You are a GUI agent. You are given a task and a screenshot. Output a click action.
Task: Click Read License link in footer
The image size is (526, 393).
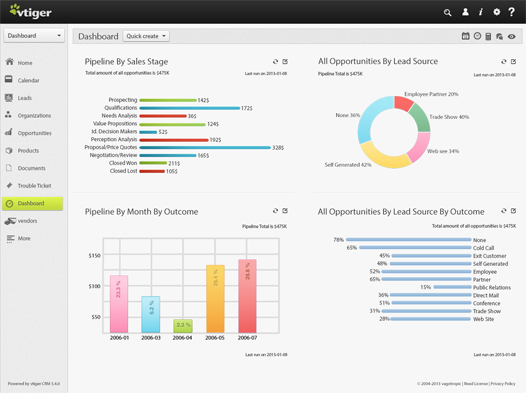tap(476, 383)
